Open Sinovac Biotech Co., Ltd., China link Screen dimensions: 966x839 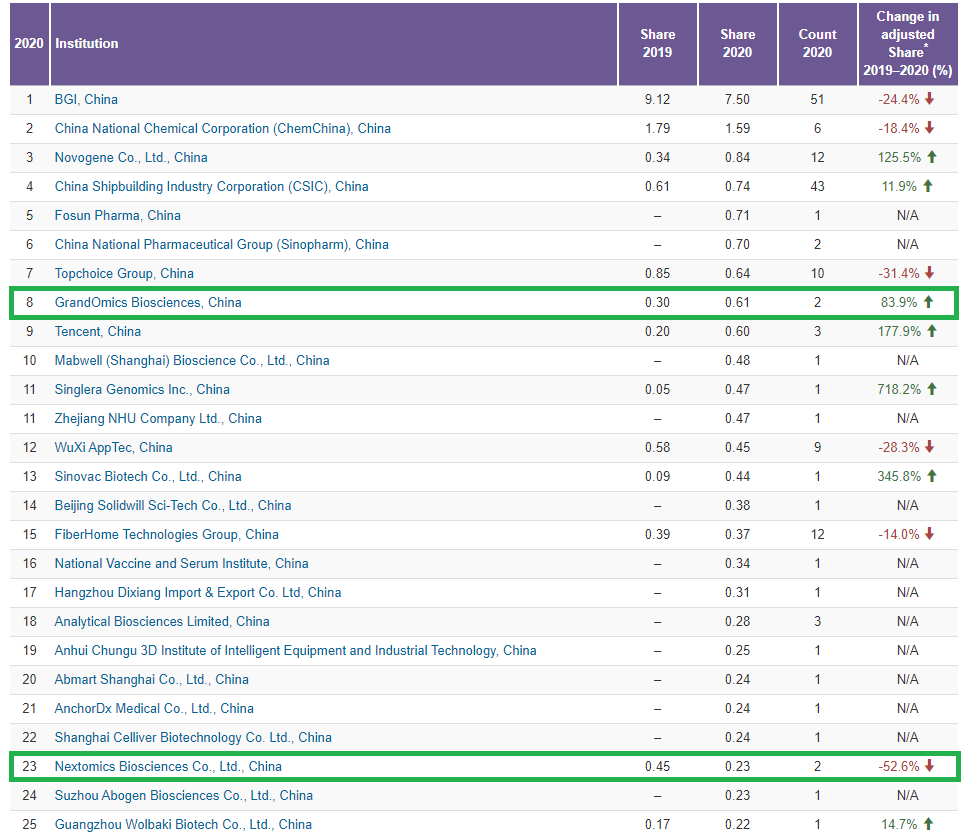(x=148, y=476)
